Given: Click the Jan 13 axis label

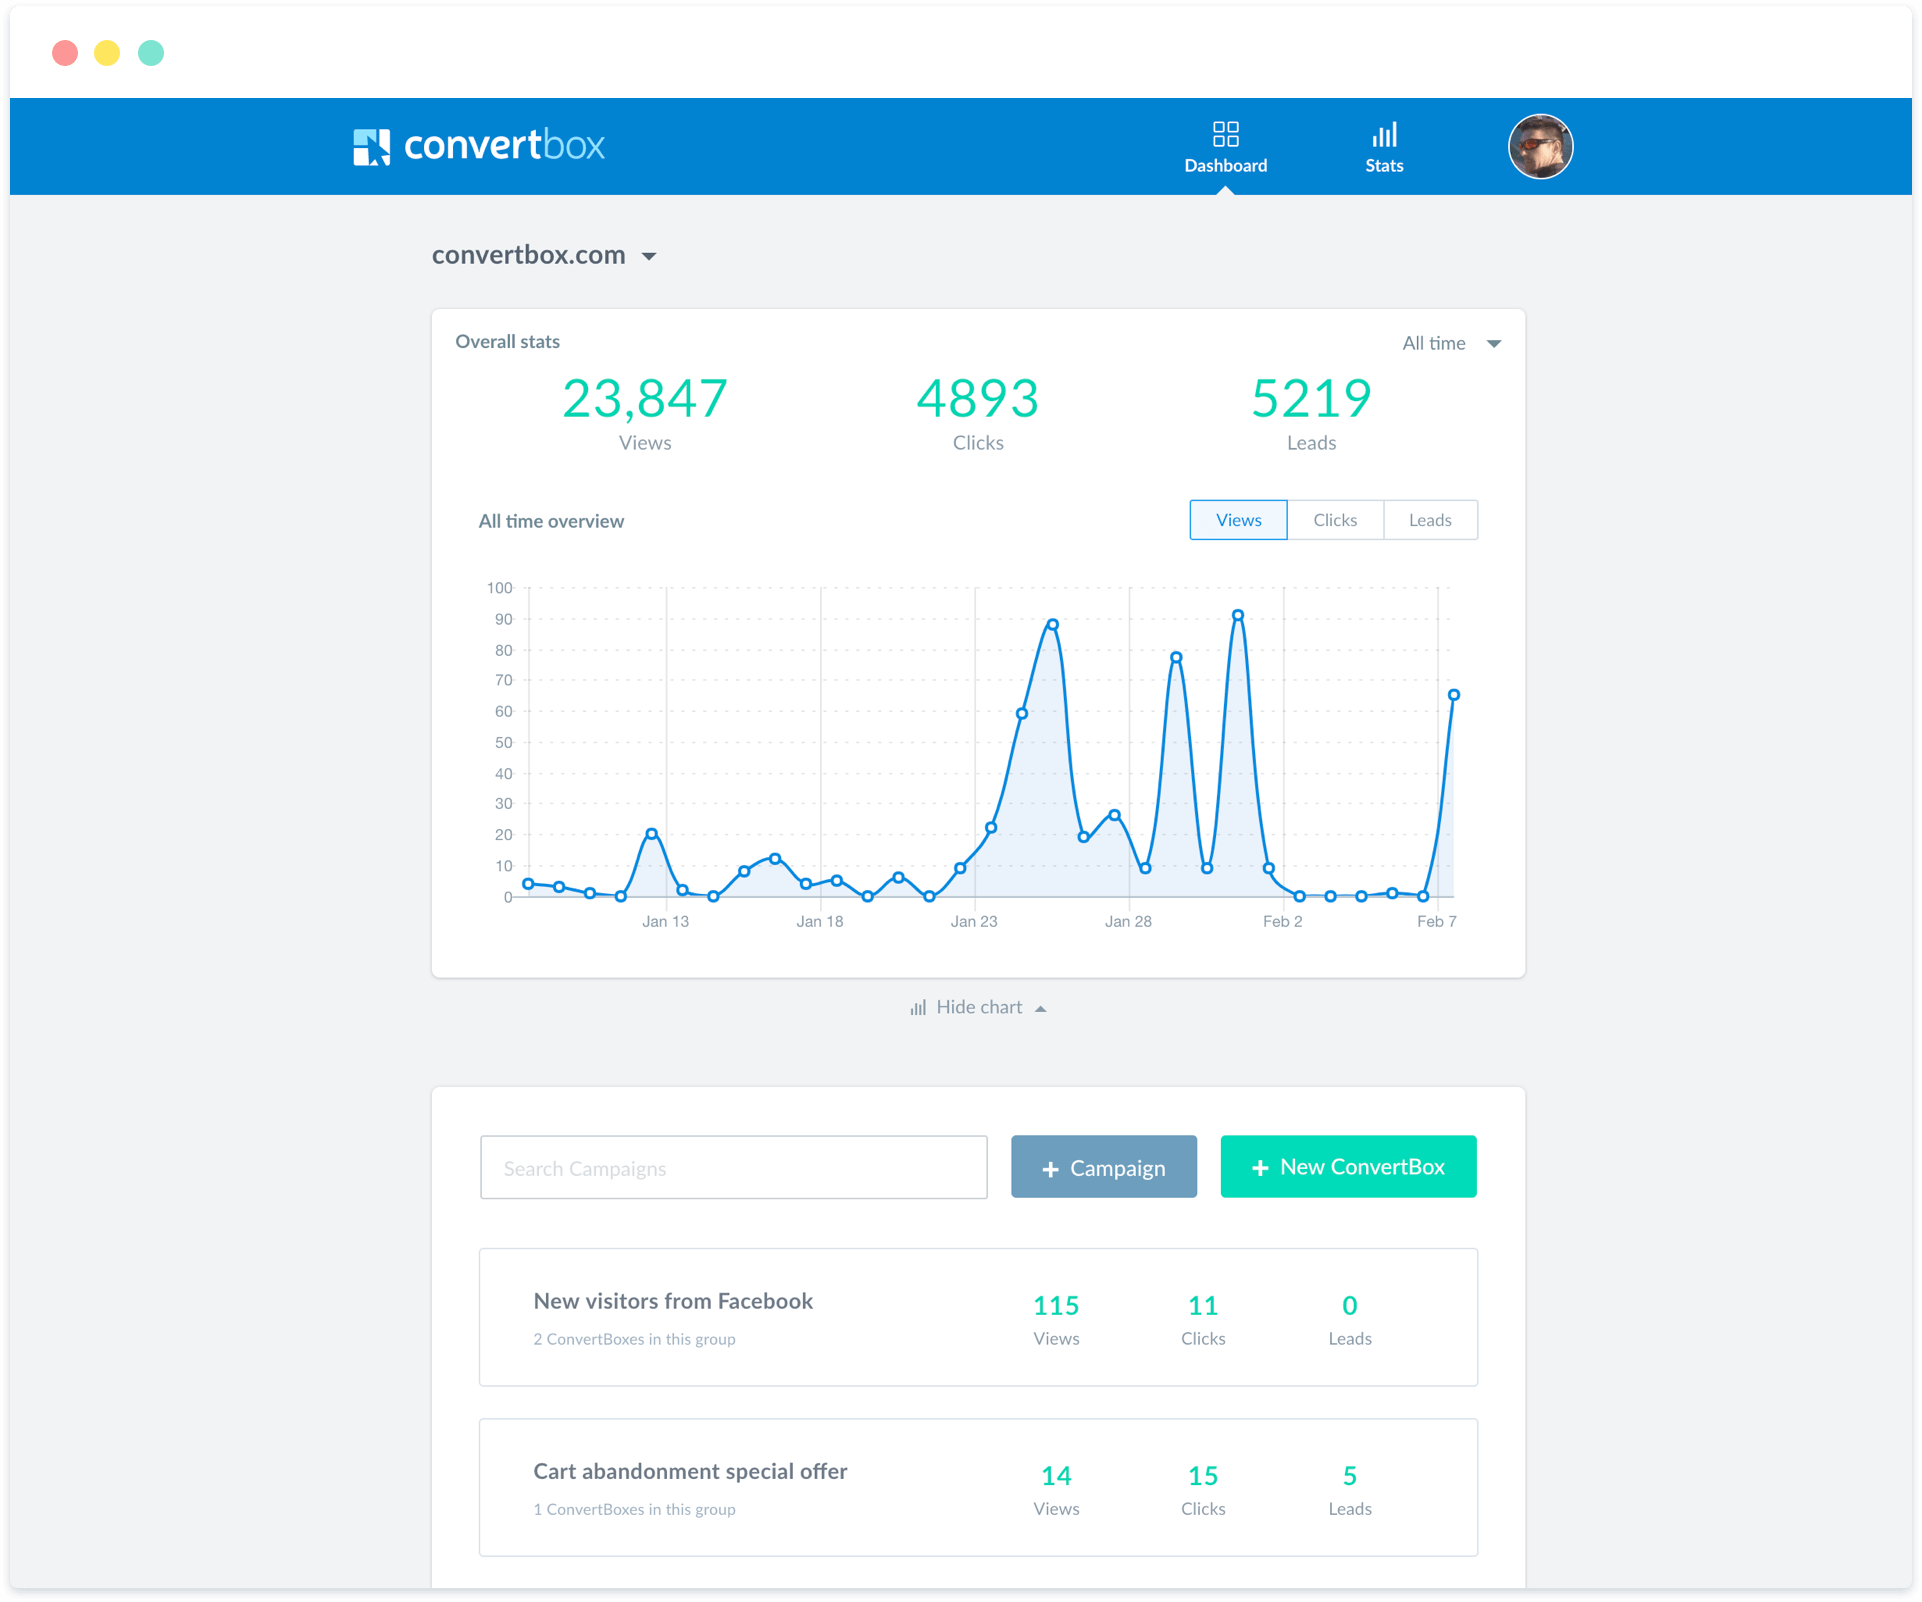Looking at the screenshot, I should [665, 921].
